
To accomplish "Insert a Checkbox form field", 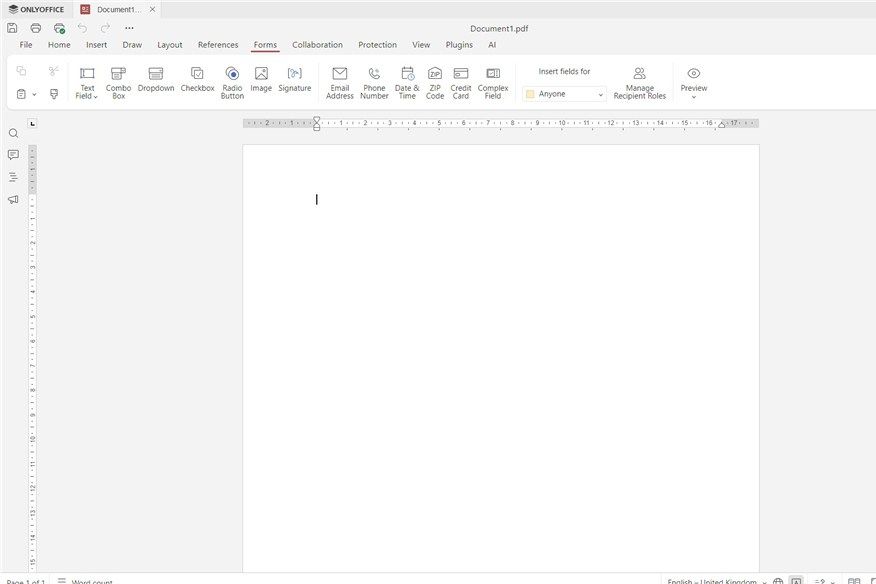I will (197, 79).
